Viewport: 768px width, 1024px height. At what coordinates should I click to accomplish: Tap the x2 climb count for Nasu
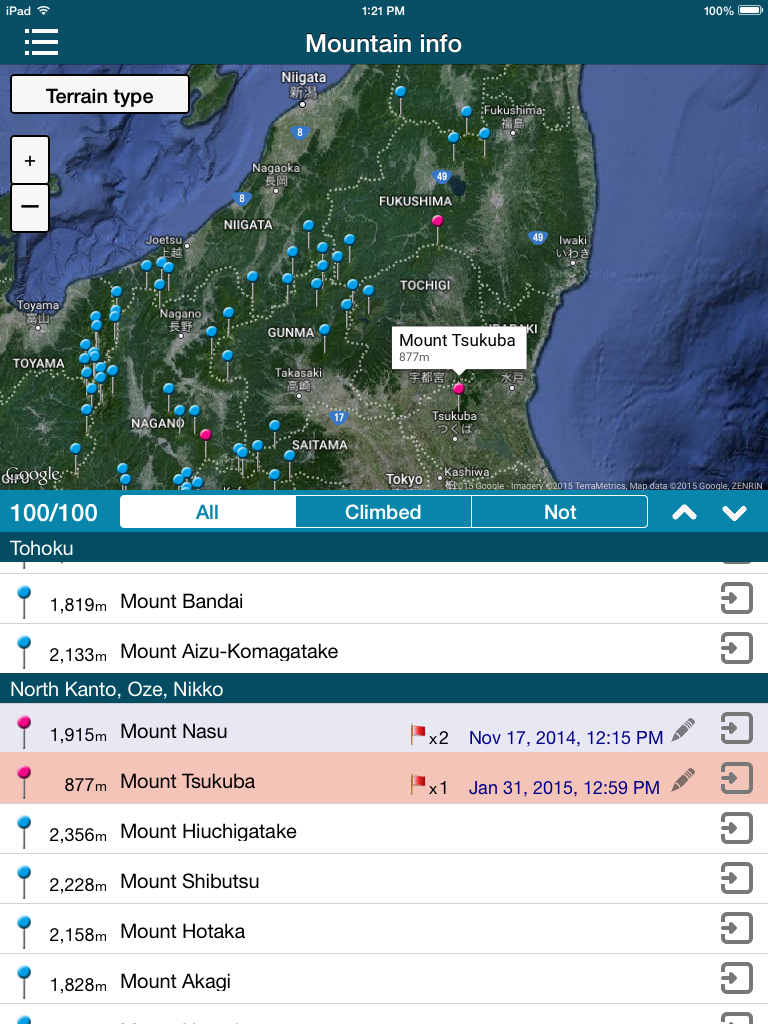coord(438,738)
